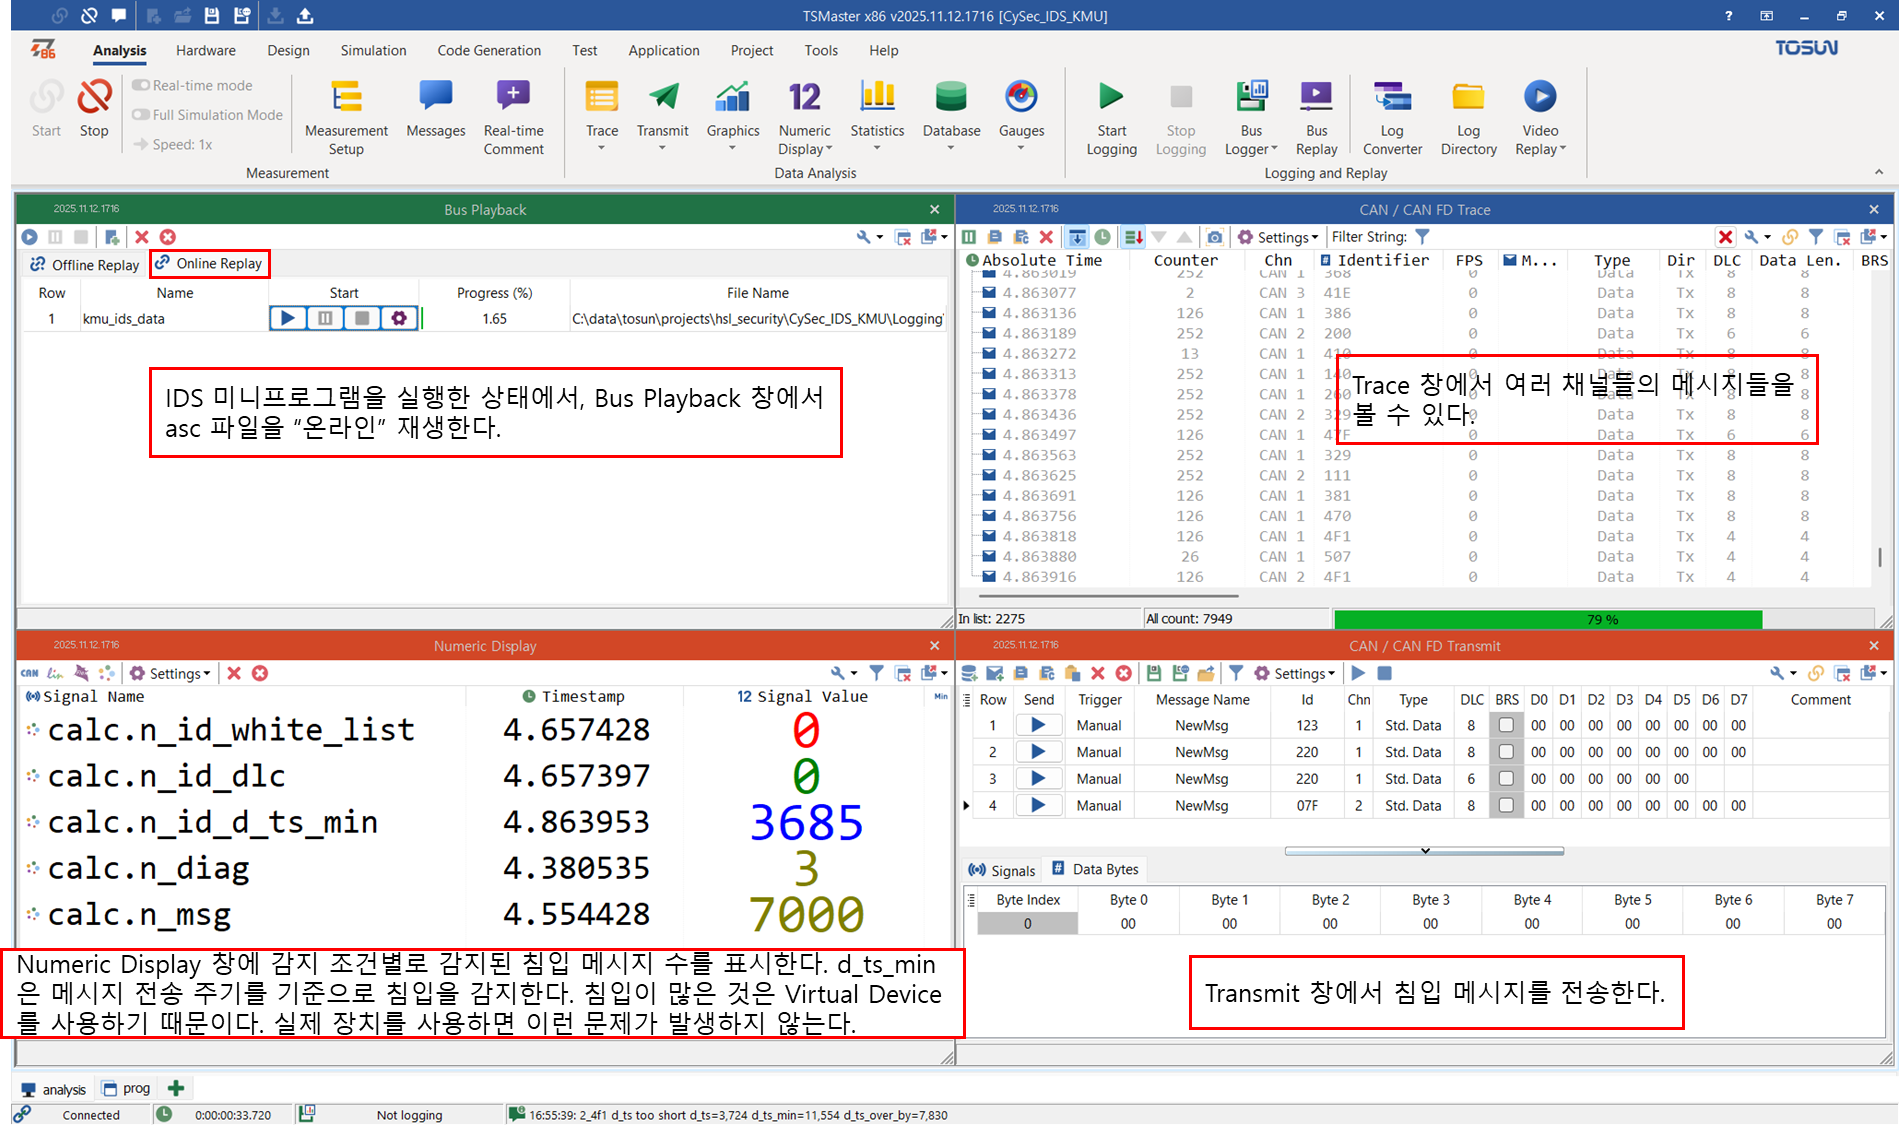This screenshot has width=1899, height=1125.
Task: Open Numeric Display ribbon icon
Action: point(804,97)
